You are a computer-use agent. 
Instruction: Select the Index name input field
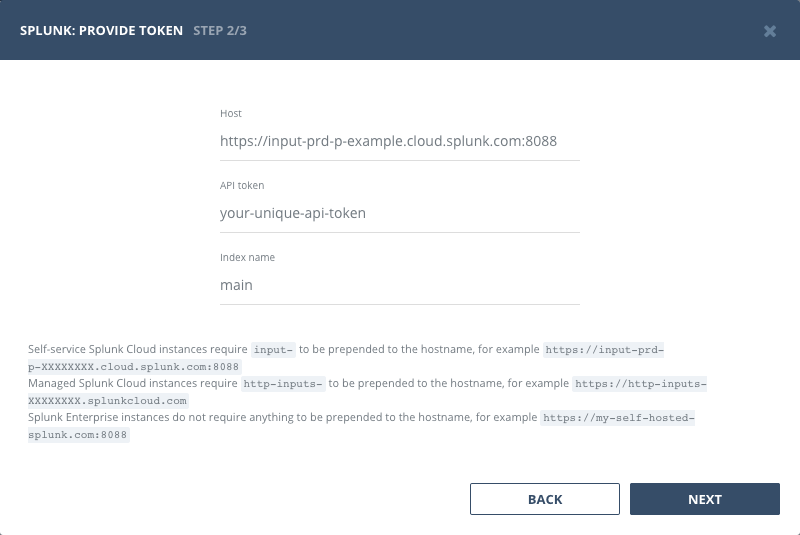(400, 285)
